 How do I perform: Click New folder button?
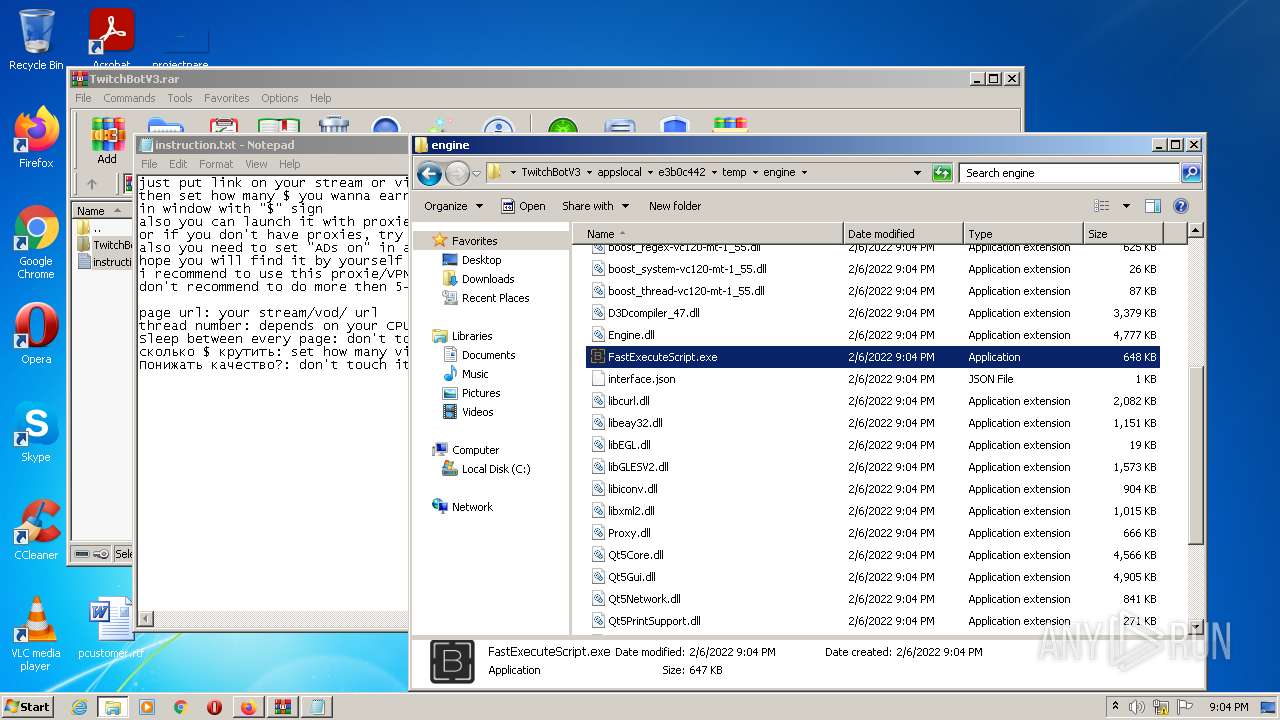coord(675,206)
